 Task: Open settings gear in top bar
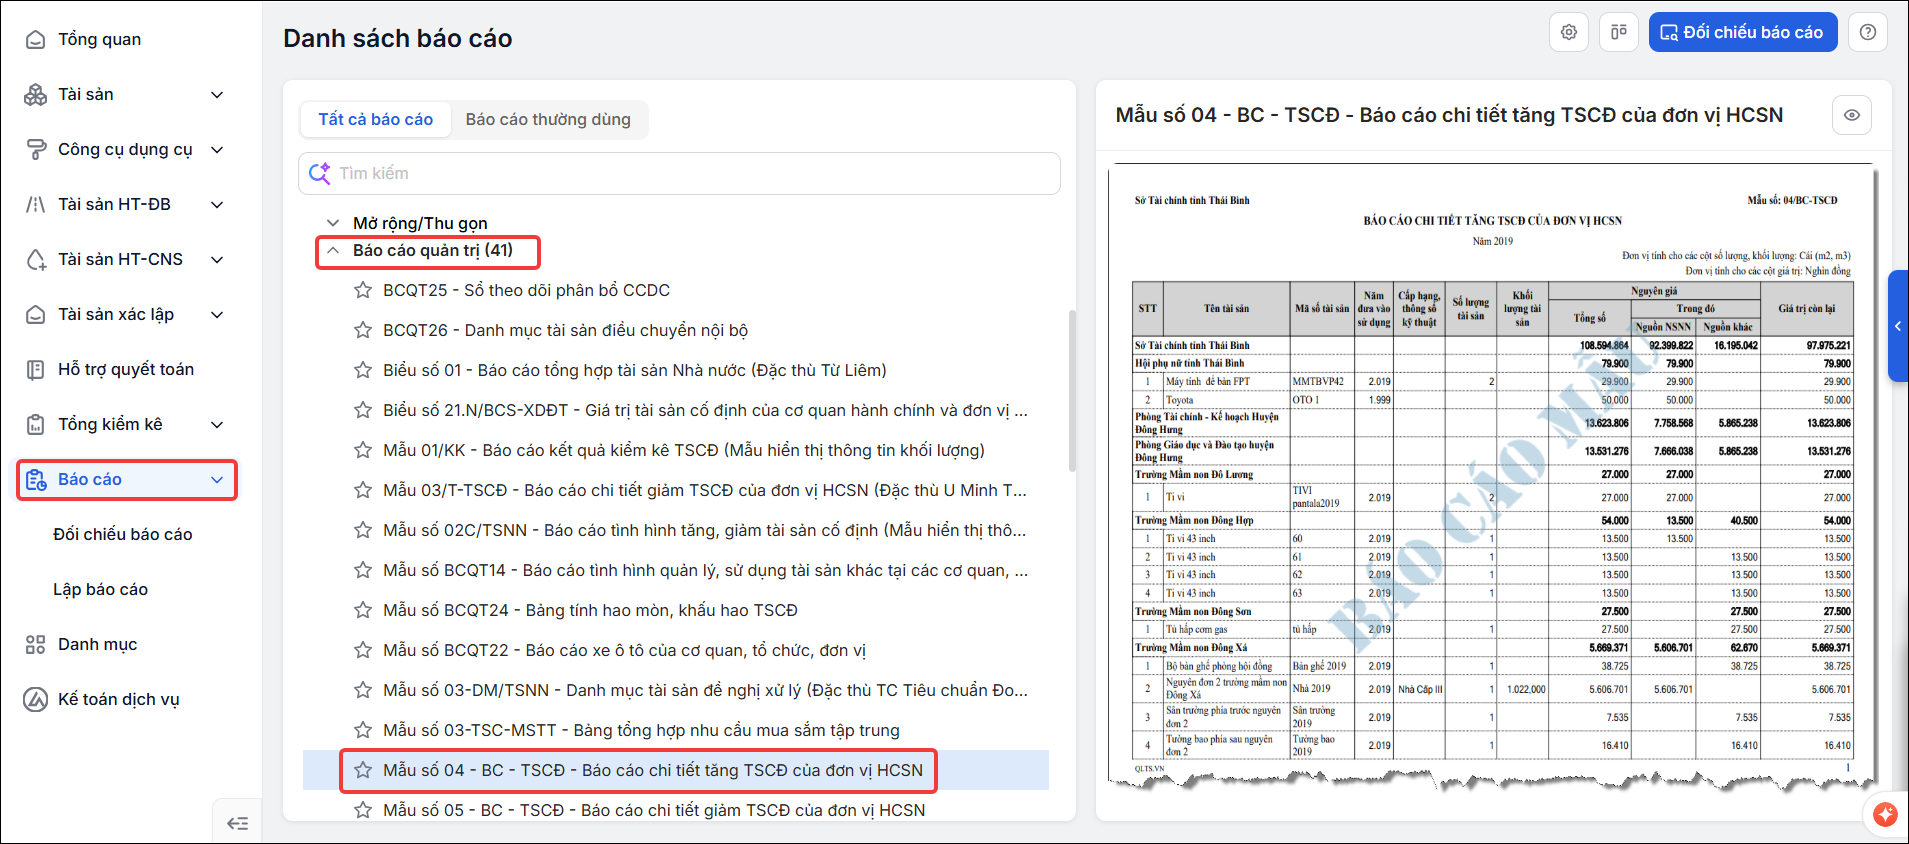point(1569,32)
